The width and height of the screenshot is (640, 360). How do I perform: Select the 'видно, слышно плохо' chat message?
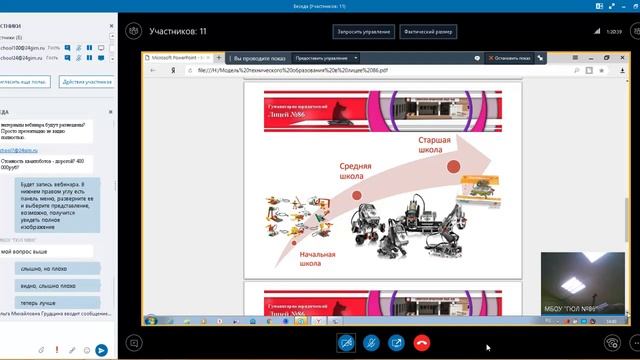point(58,286)
